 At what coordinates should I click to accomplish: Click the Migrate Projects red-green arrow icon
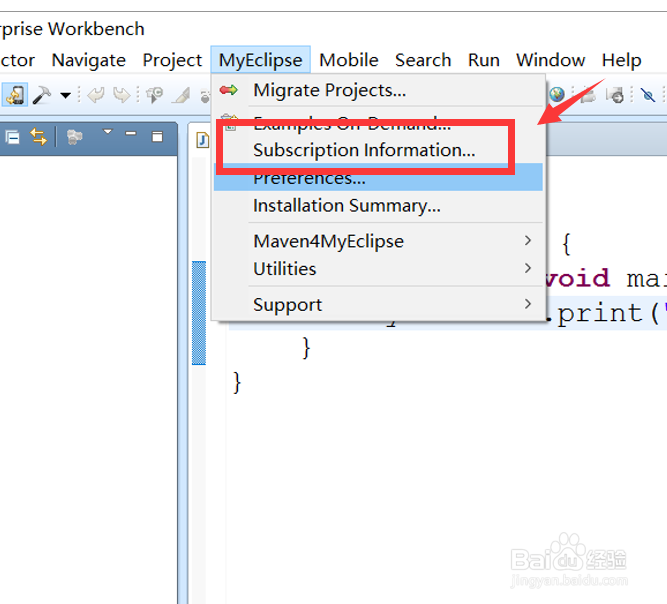point(228,90)
